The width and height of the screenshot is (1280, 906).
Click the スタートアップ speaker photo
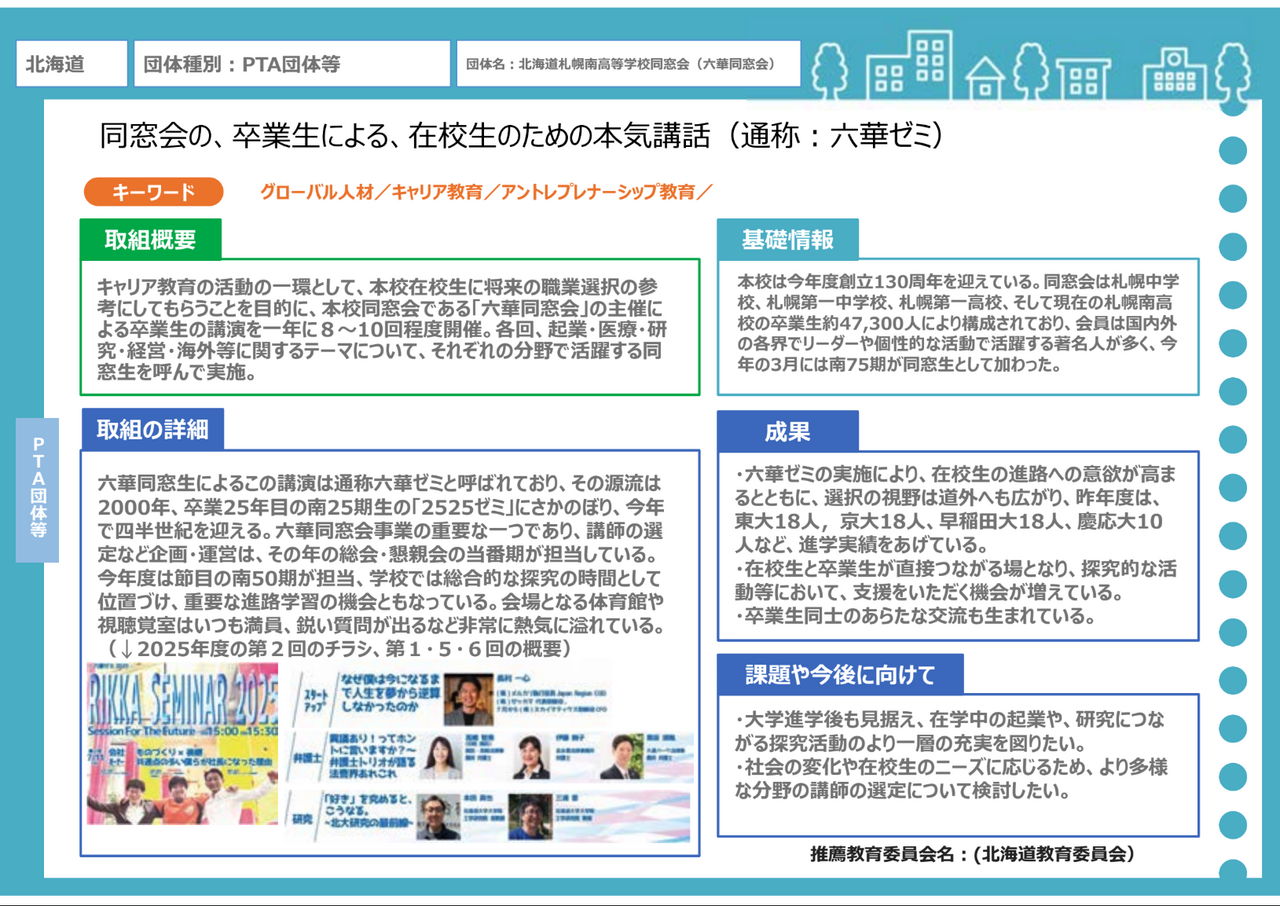point(468,700)
